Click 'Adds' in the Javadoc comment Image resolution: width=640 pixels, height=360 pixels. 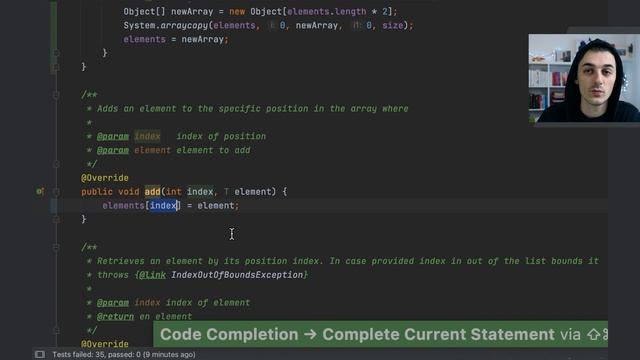[x=107, y=109]
